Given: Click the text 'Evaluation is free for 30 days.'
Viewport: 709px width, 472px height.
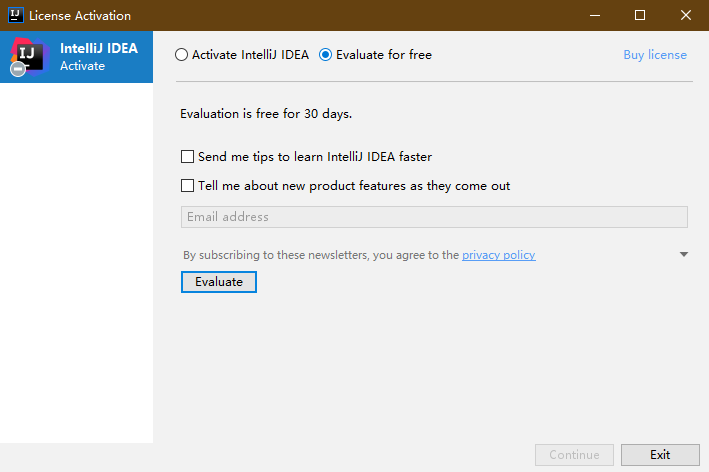Looking at the screenshot, I should coord(266,113).
